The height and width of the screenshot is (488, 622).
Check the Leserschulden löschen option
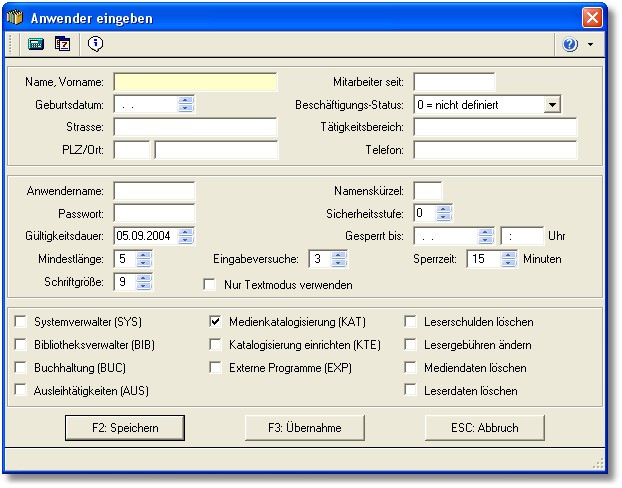(410, 322)
